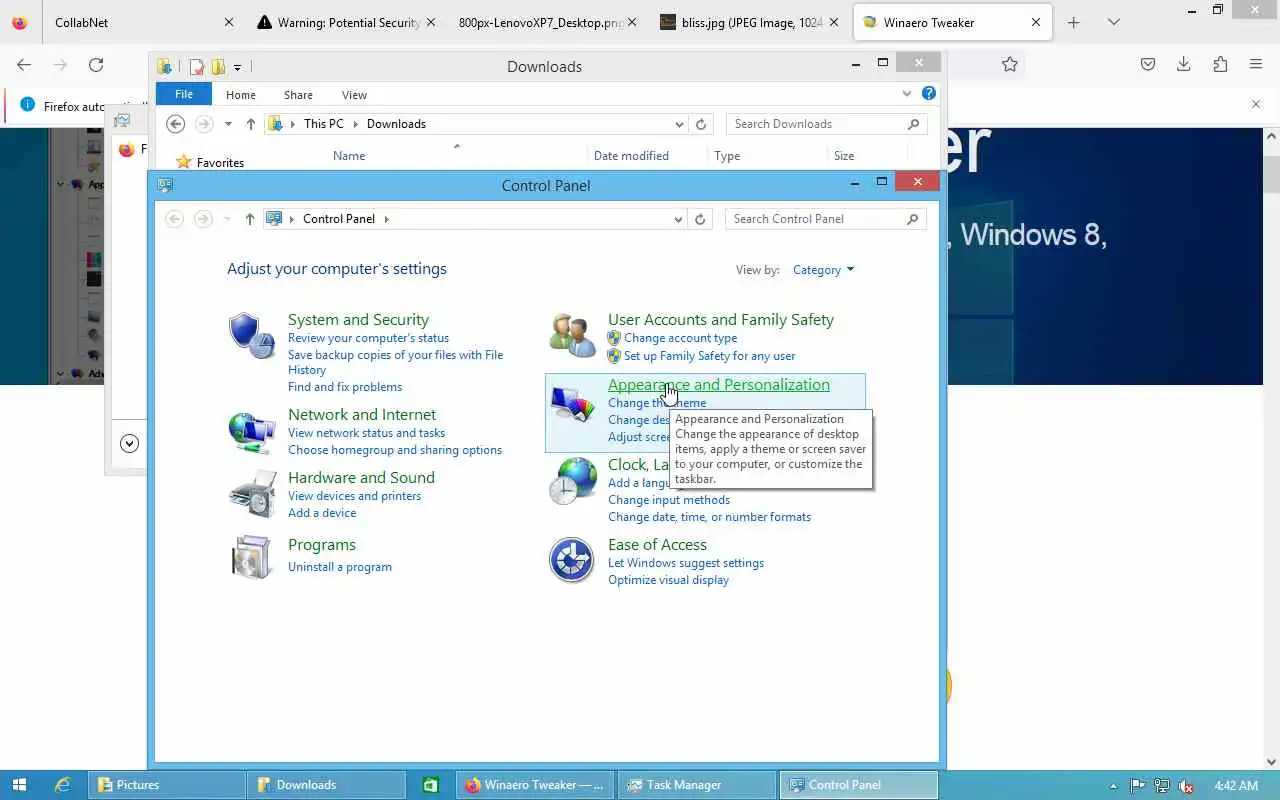
Task: Expand the Downloads ribbon chevron
Action: click(x=907, y=94)
